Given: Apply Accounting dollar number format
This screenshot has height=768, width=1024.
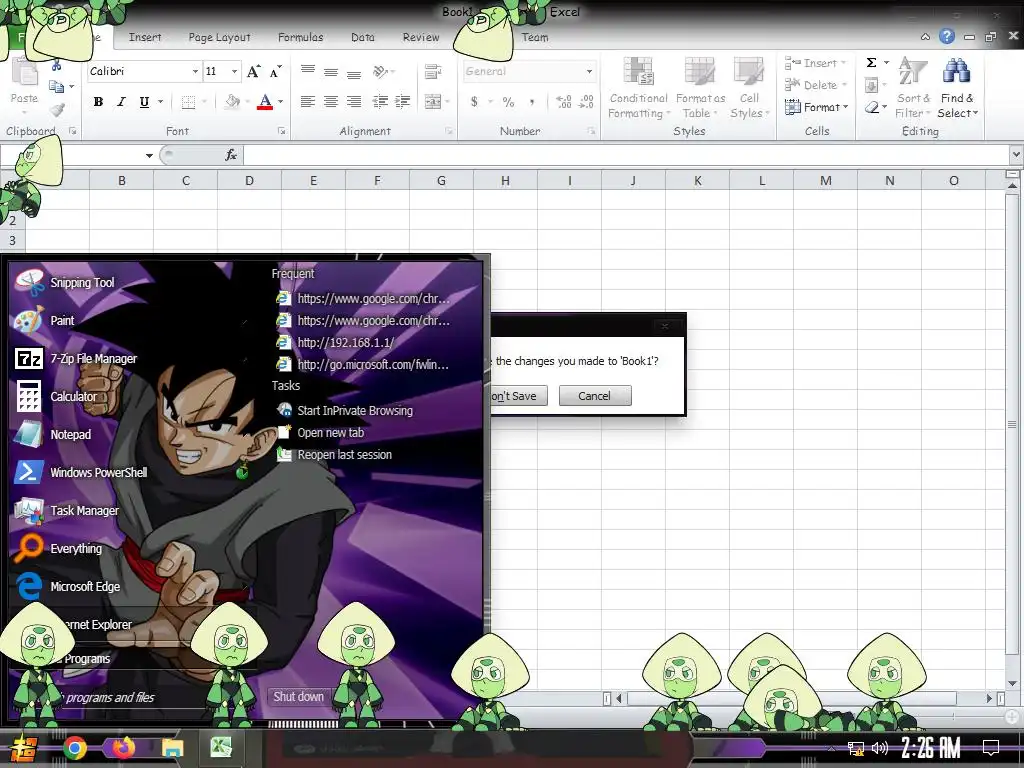Looking at the screenshot, I should coord(474,102).
